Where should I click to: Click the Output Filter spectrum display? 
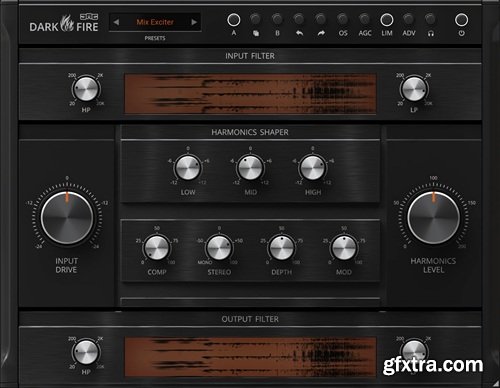[x=250, y=357]
